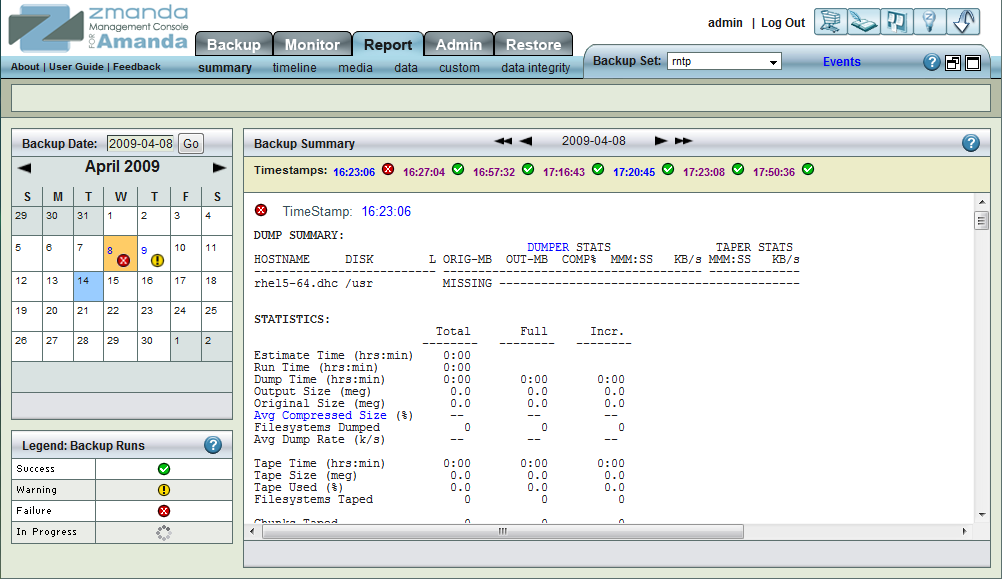Screen dimensions: 1002x579
Task: Open help icon next to Events
Action: [932, 62]
